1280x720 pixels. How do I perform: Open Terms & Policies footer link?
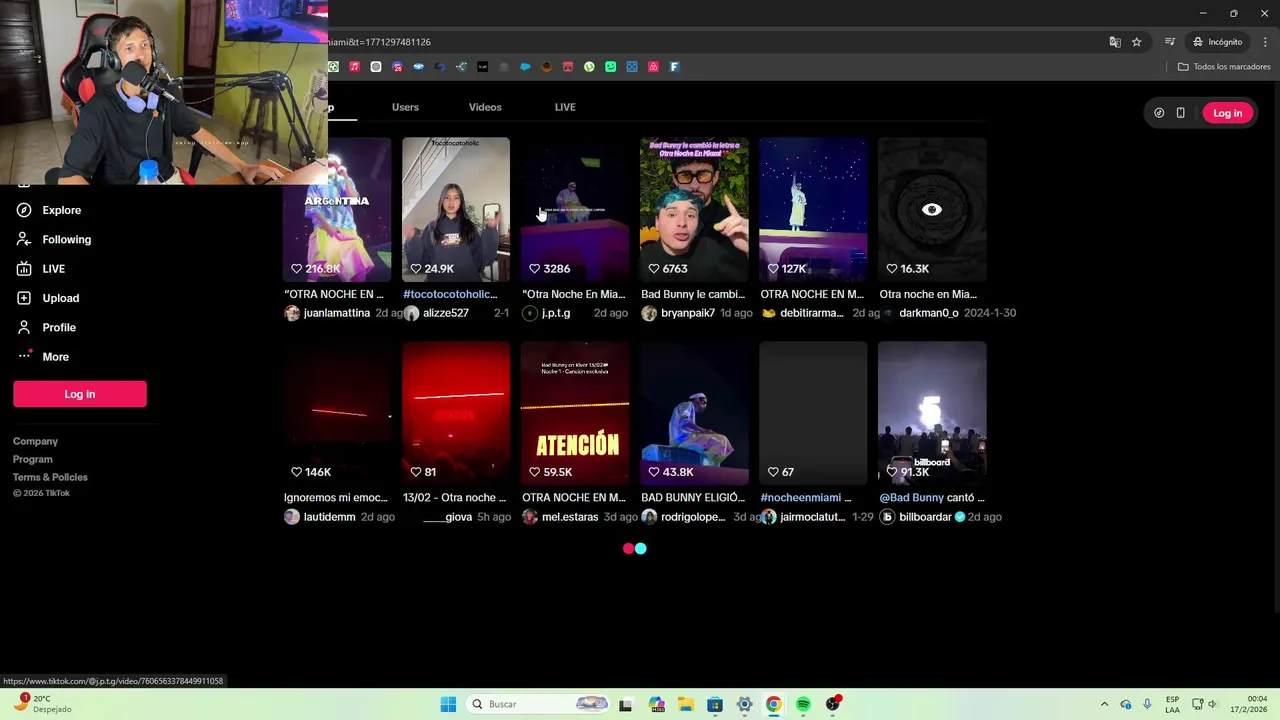click(x=50, y=477)
